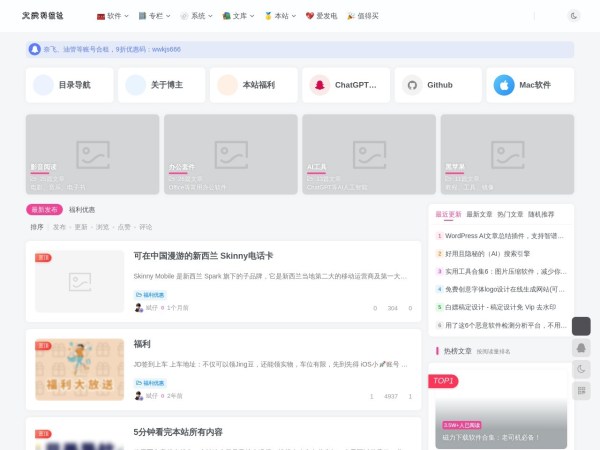Image resolution: width=600 pixels, height=450 pixels.
Task: Open the Skinny电话卡 article title
Action: tap(203, 256)
